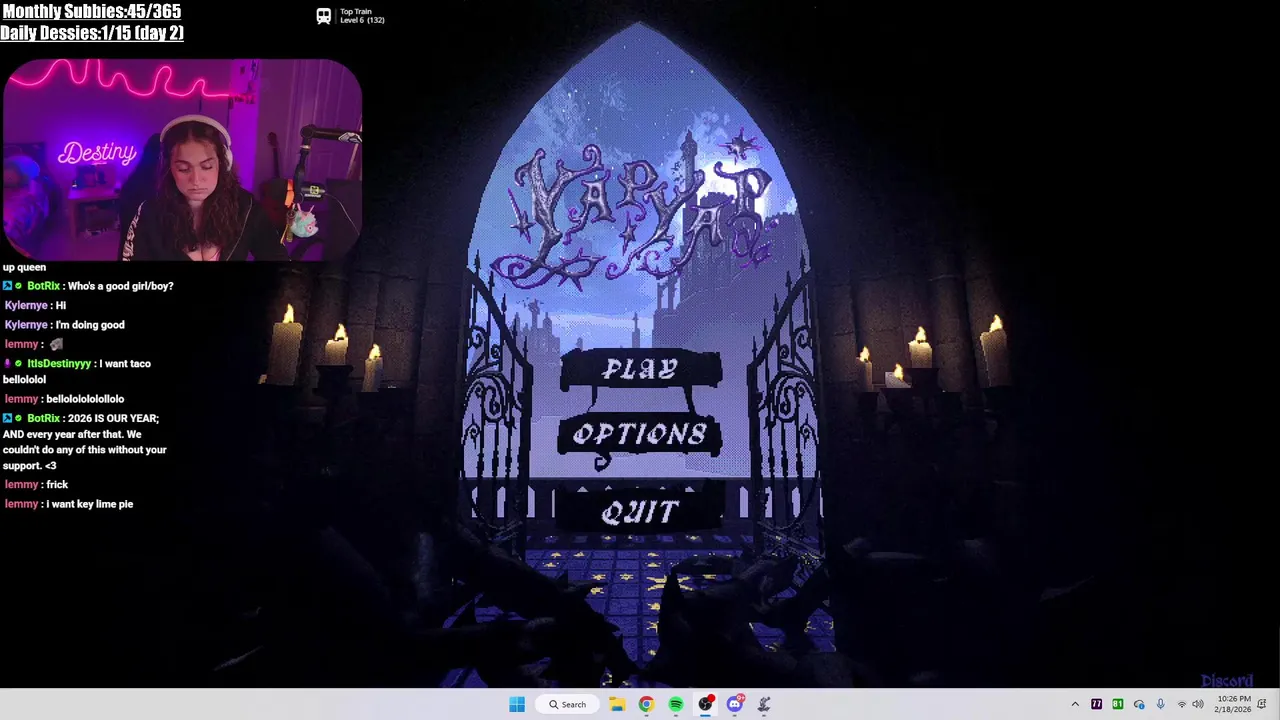Viewport: 1280px width, 720px height.
Task: Click lemmy's 'frick' chat message
Action: (x=36, y=484)
